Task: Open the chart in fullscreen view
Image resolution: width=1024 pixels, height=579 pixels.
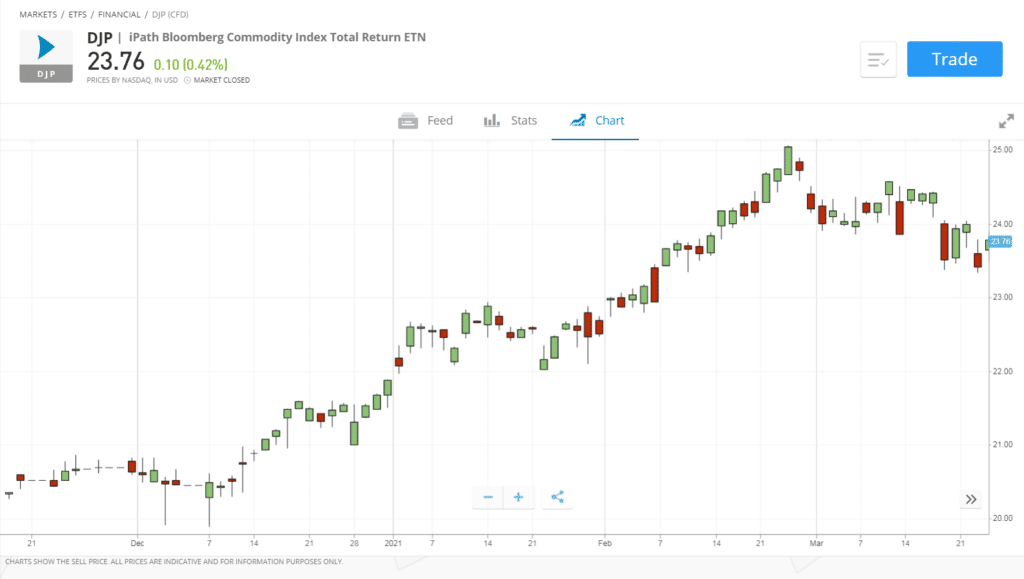Action: pos(1005,120)
